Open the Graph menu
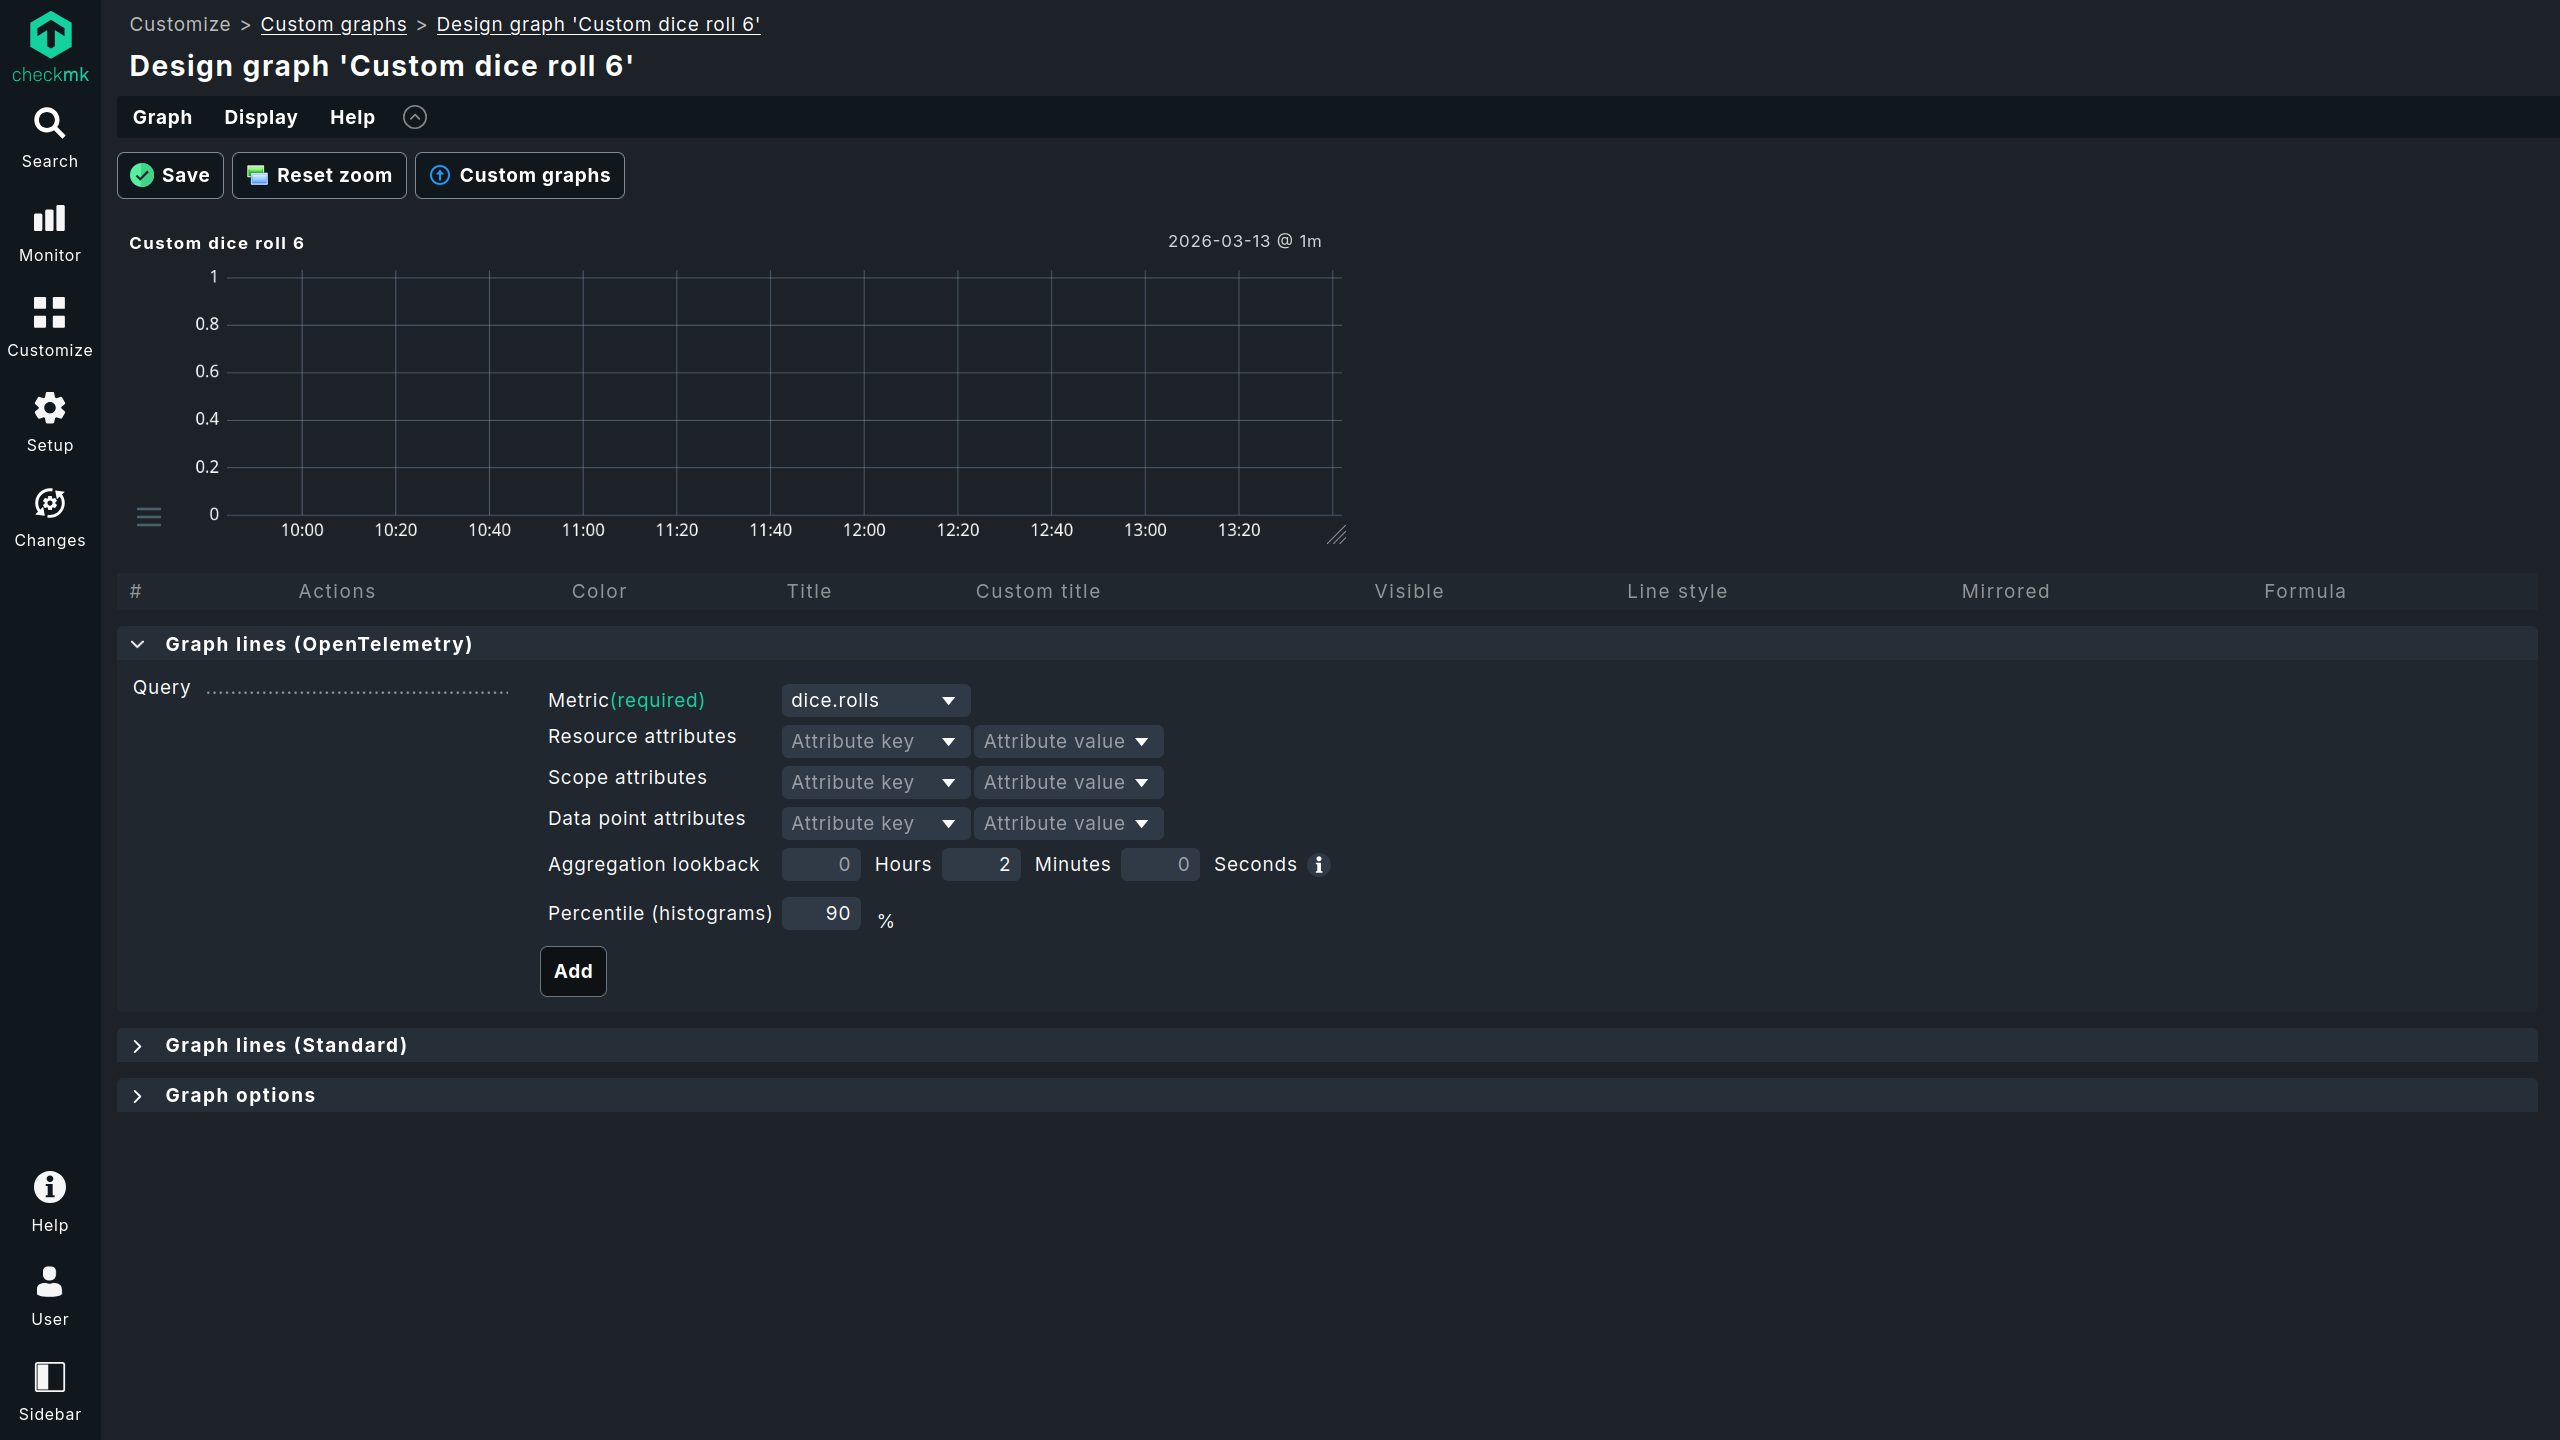 pyautogui.click(x=162, y=118)
